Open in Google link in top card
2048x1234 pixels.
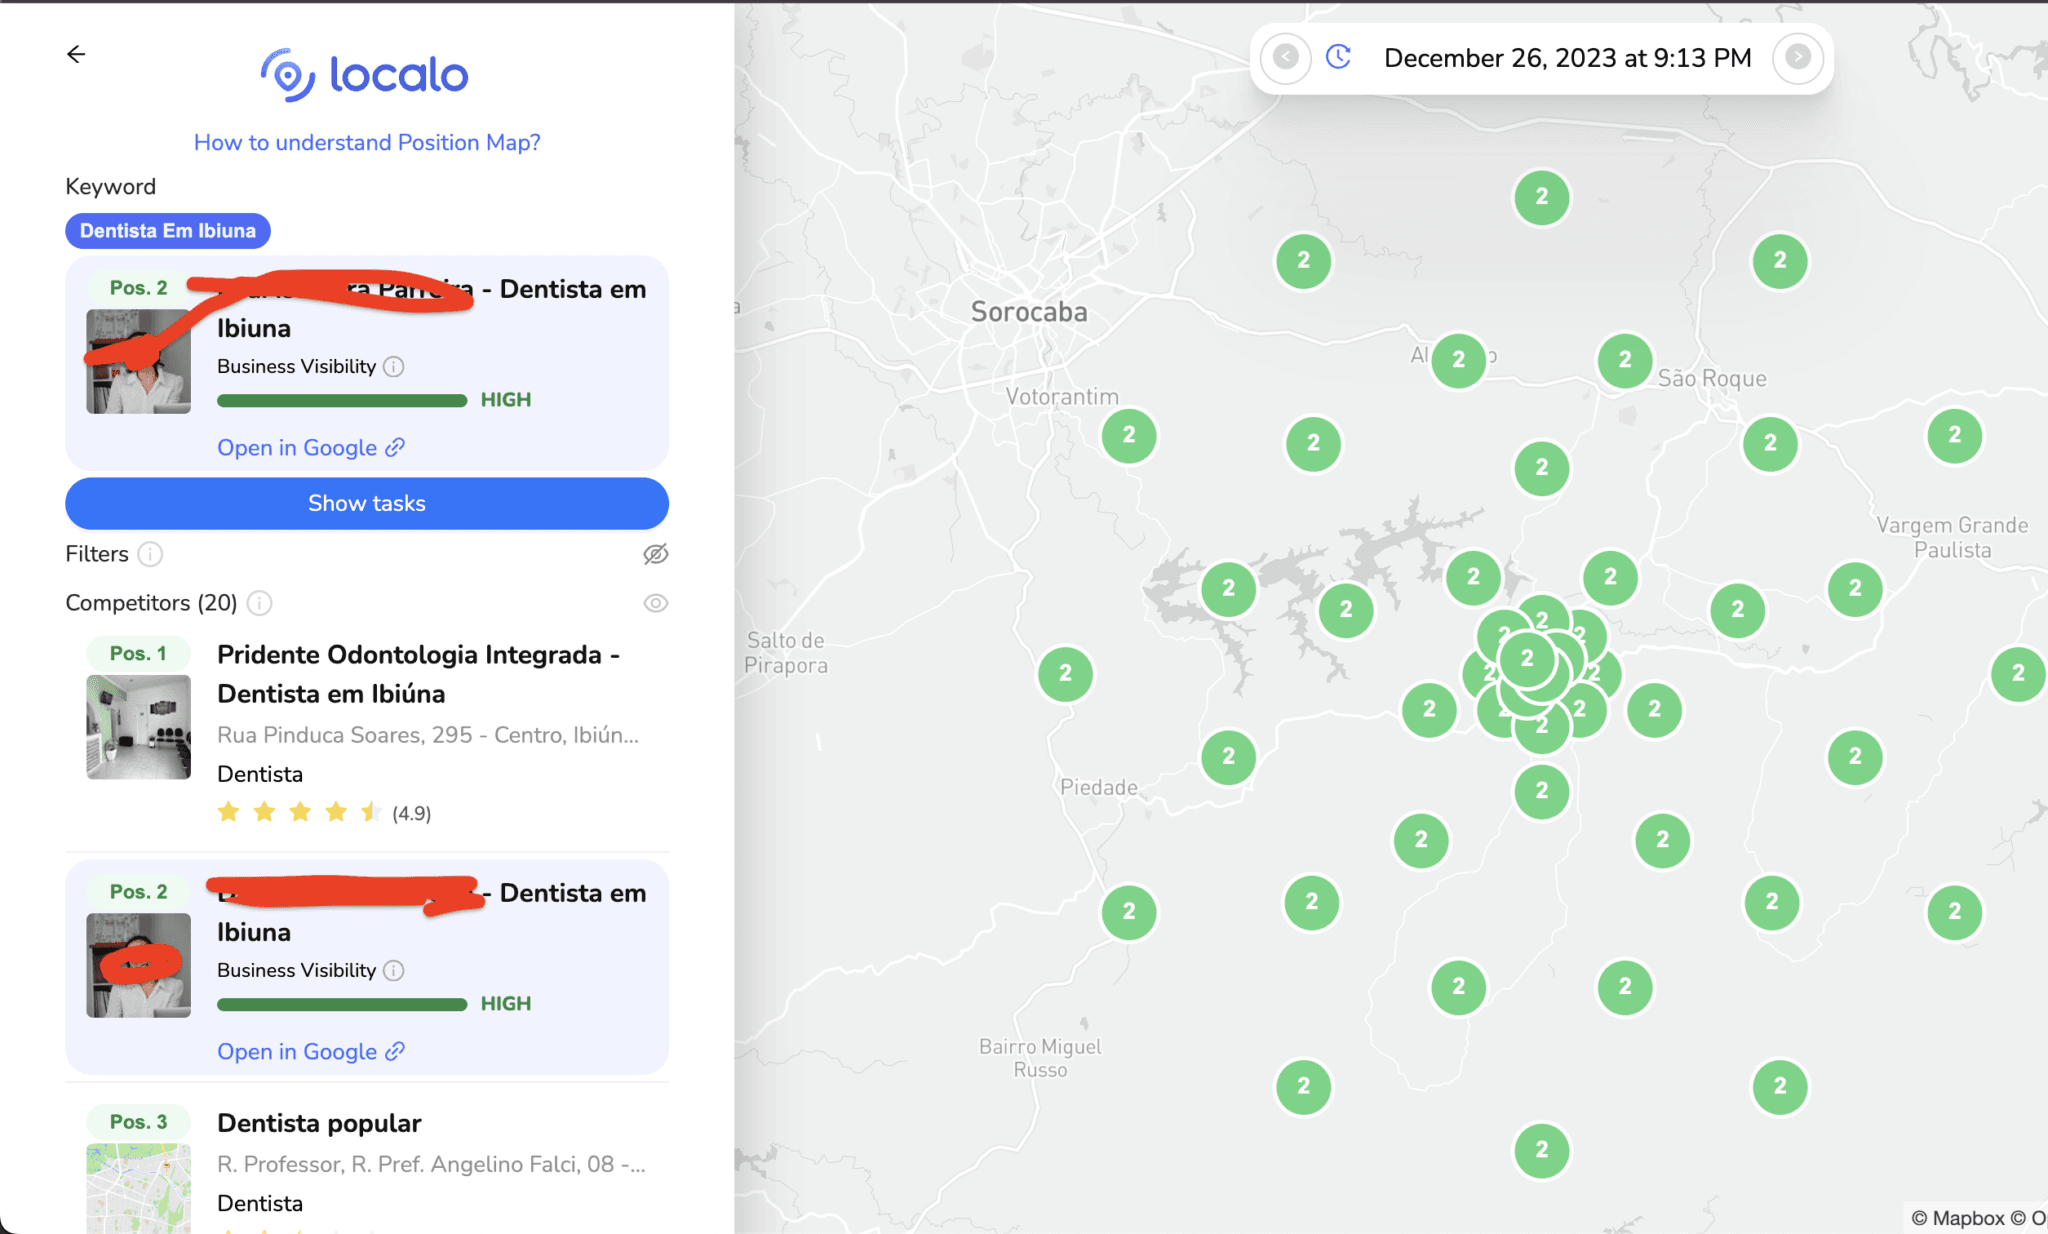tap(311, 448)
